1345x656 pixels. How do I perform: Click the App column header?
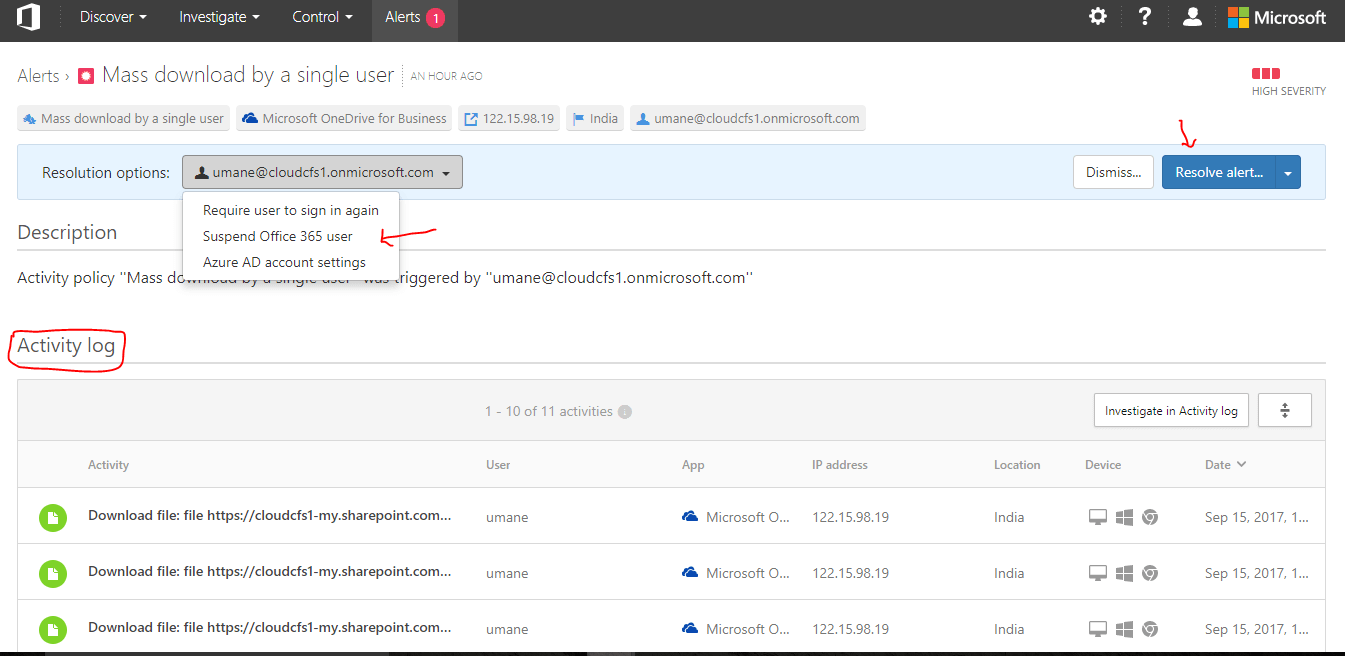tap(693, 465)
